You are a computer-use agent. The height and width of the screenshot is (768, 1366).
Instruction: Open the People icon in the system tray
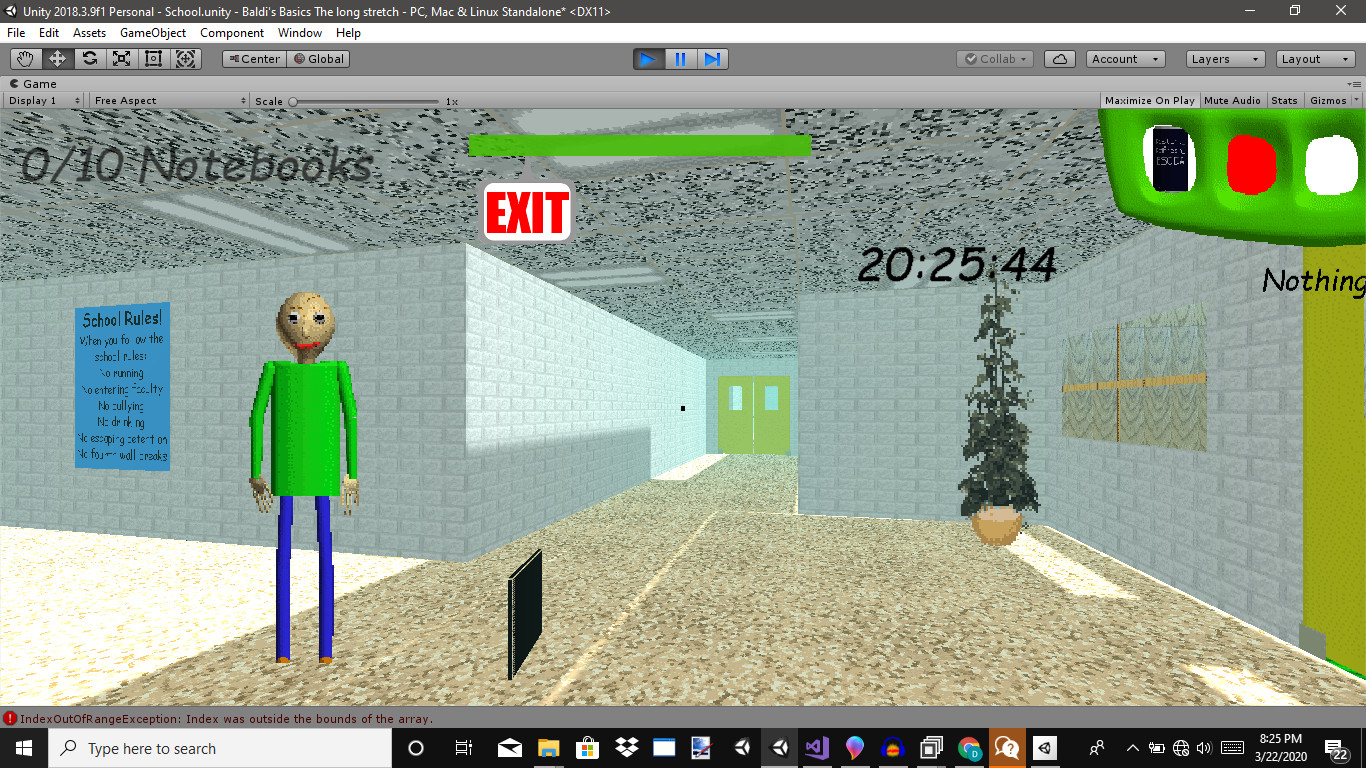pos(1097,748)
